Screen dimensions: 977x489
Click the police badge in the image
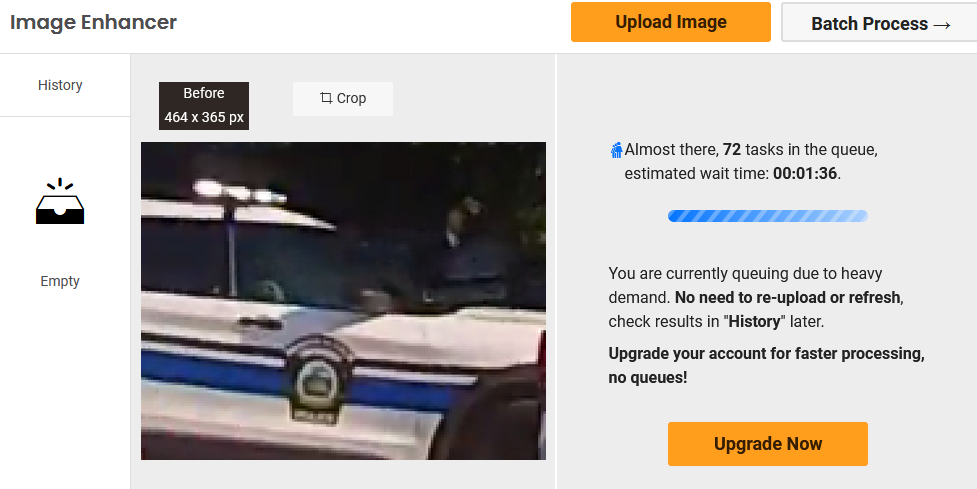pyautogui.click(x=317, y=379)
